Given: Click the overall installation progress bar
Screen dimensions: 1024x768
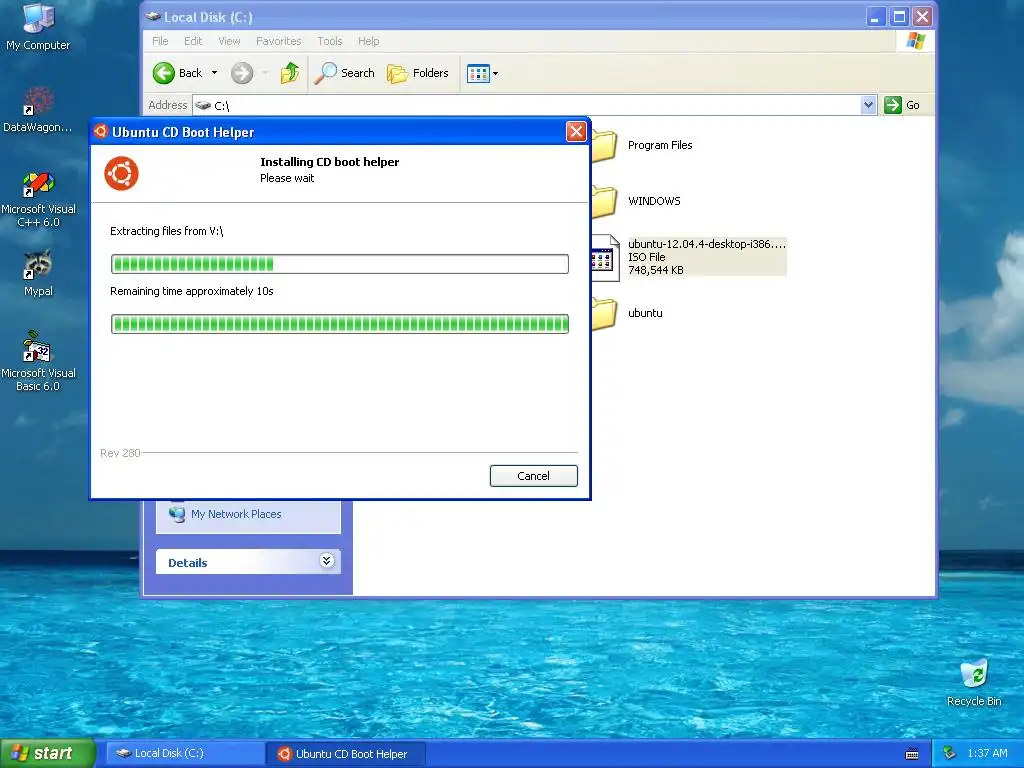Looking at the screenshot, I should [x=340, y=324].
